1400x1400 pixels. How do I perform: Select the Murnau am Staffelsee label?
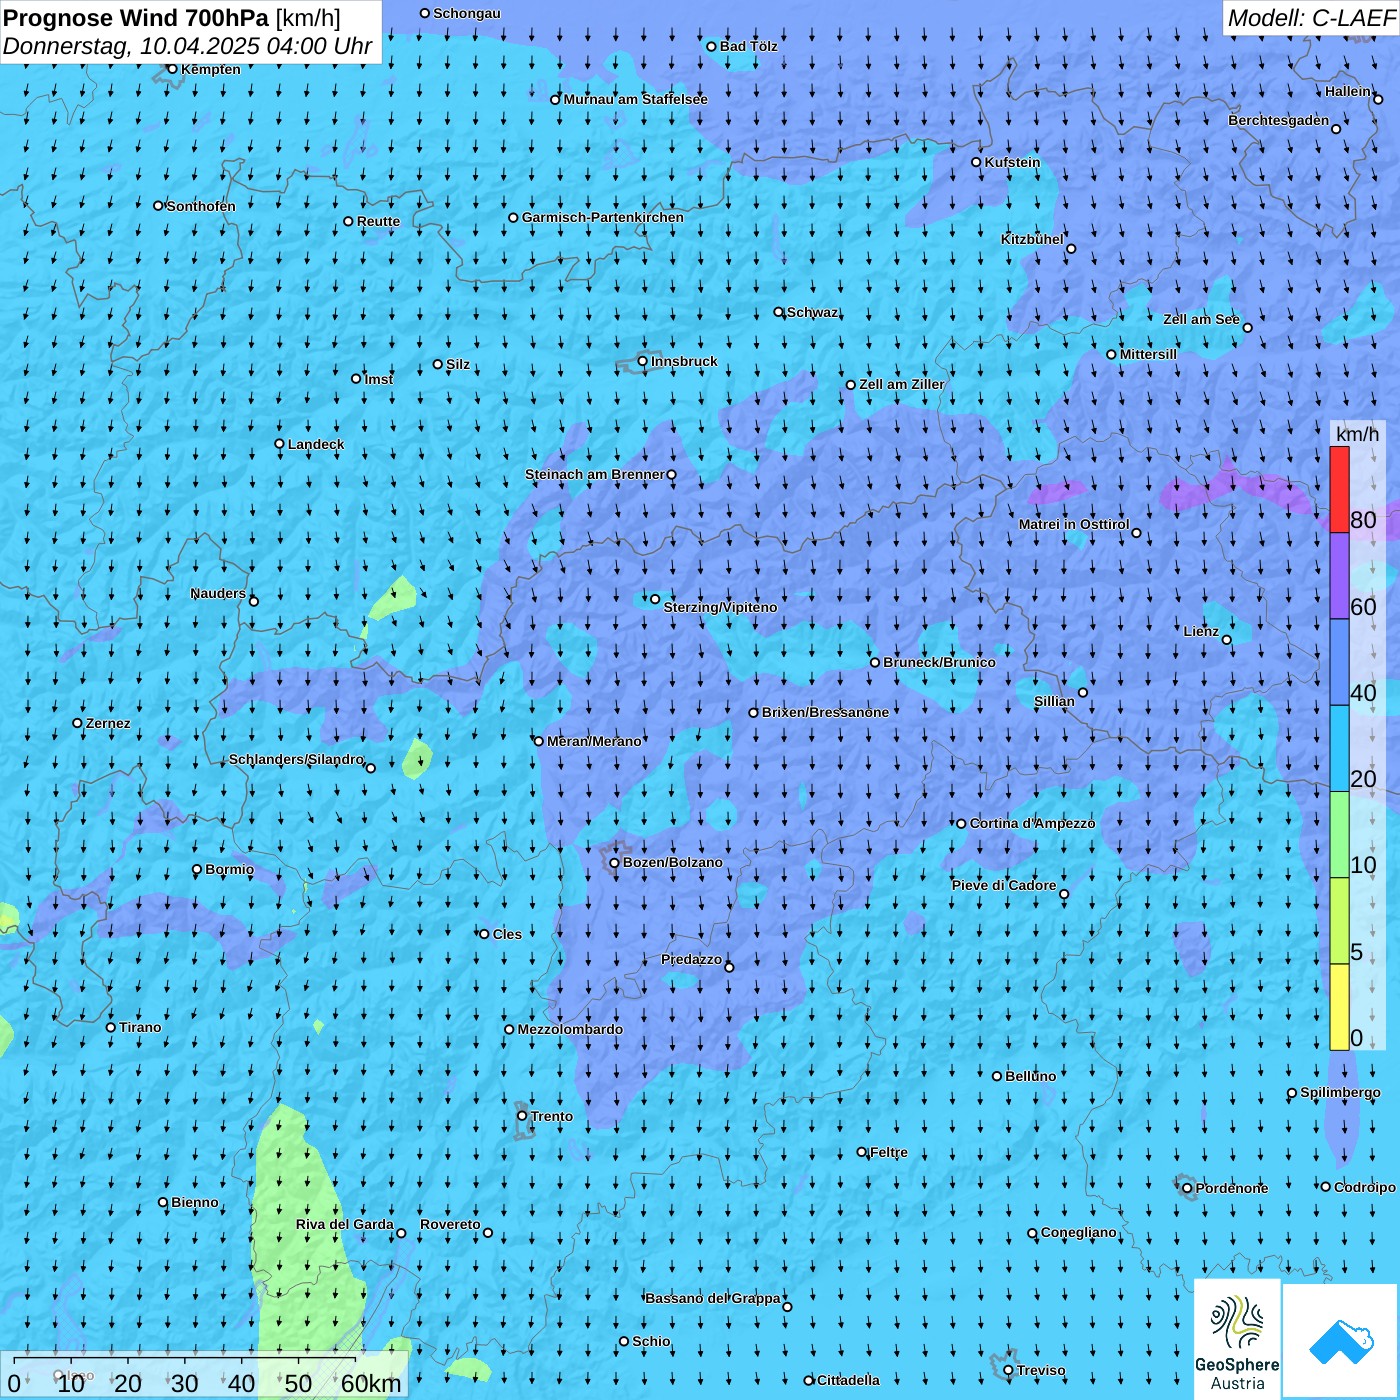click(x=636, y=99)
